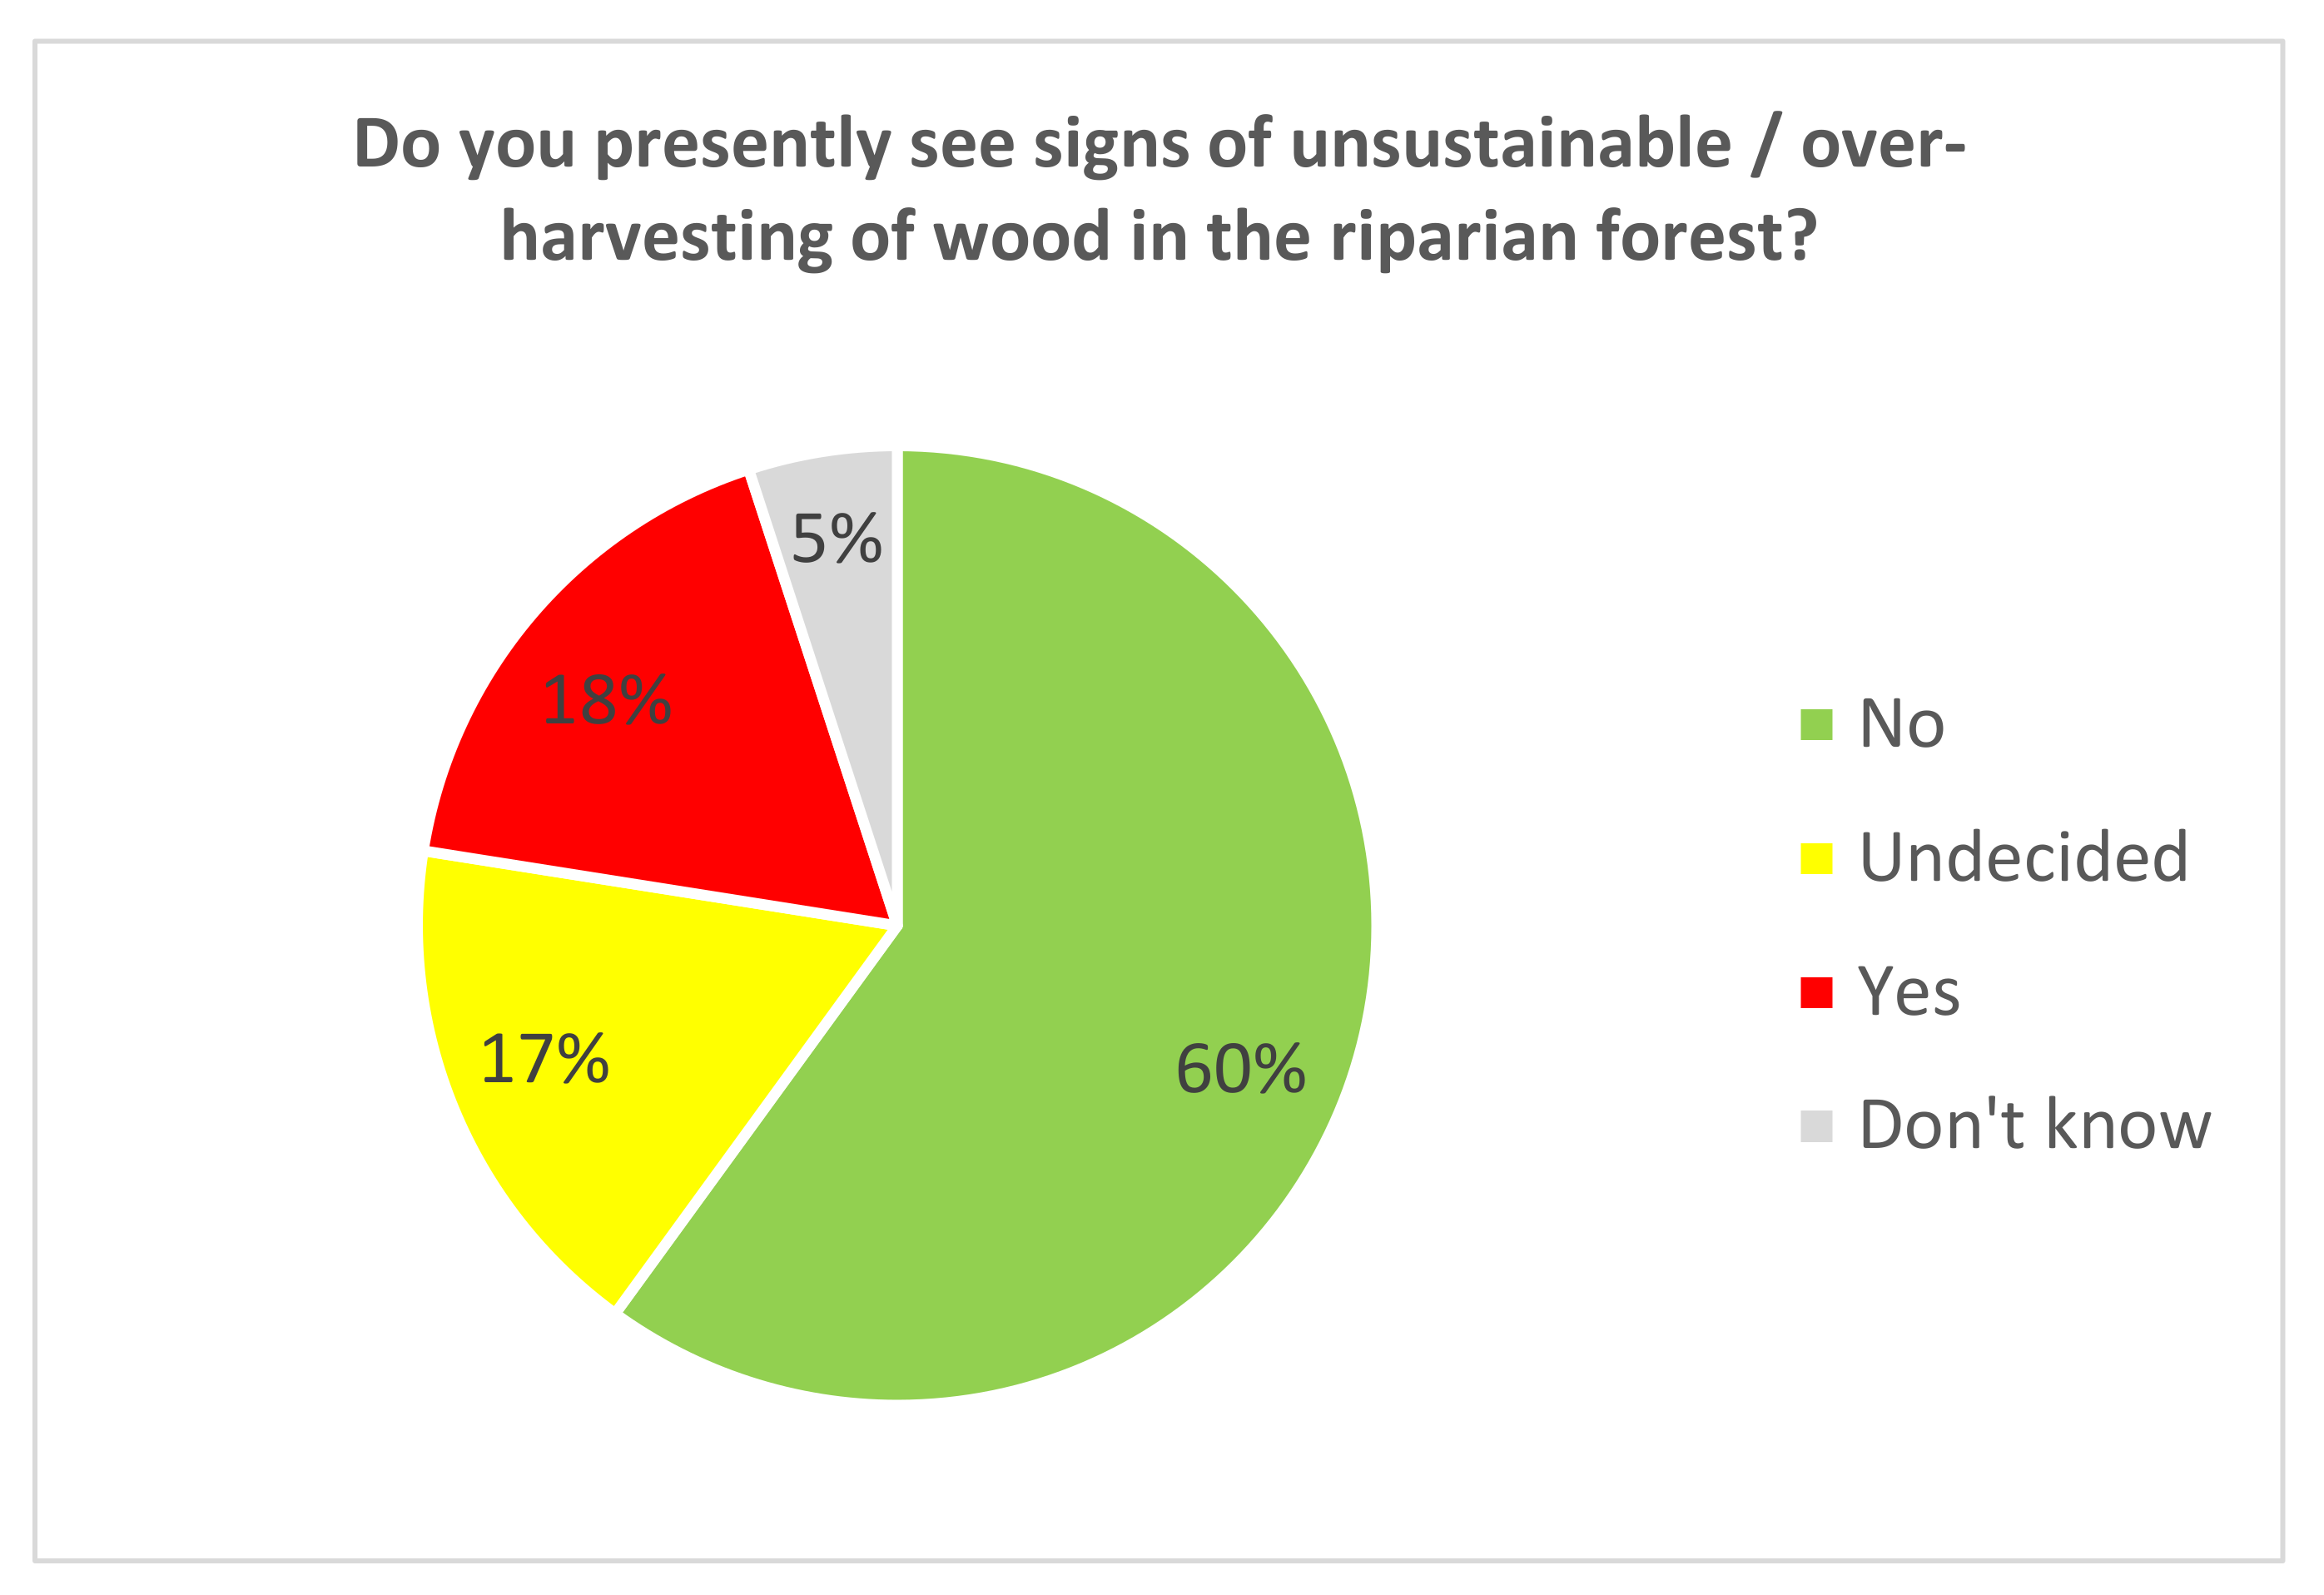
Task: Click the green legend swatch for No
Action: [x=1816, y=724]
